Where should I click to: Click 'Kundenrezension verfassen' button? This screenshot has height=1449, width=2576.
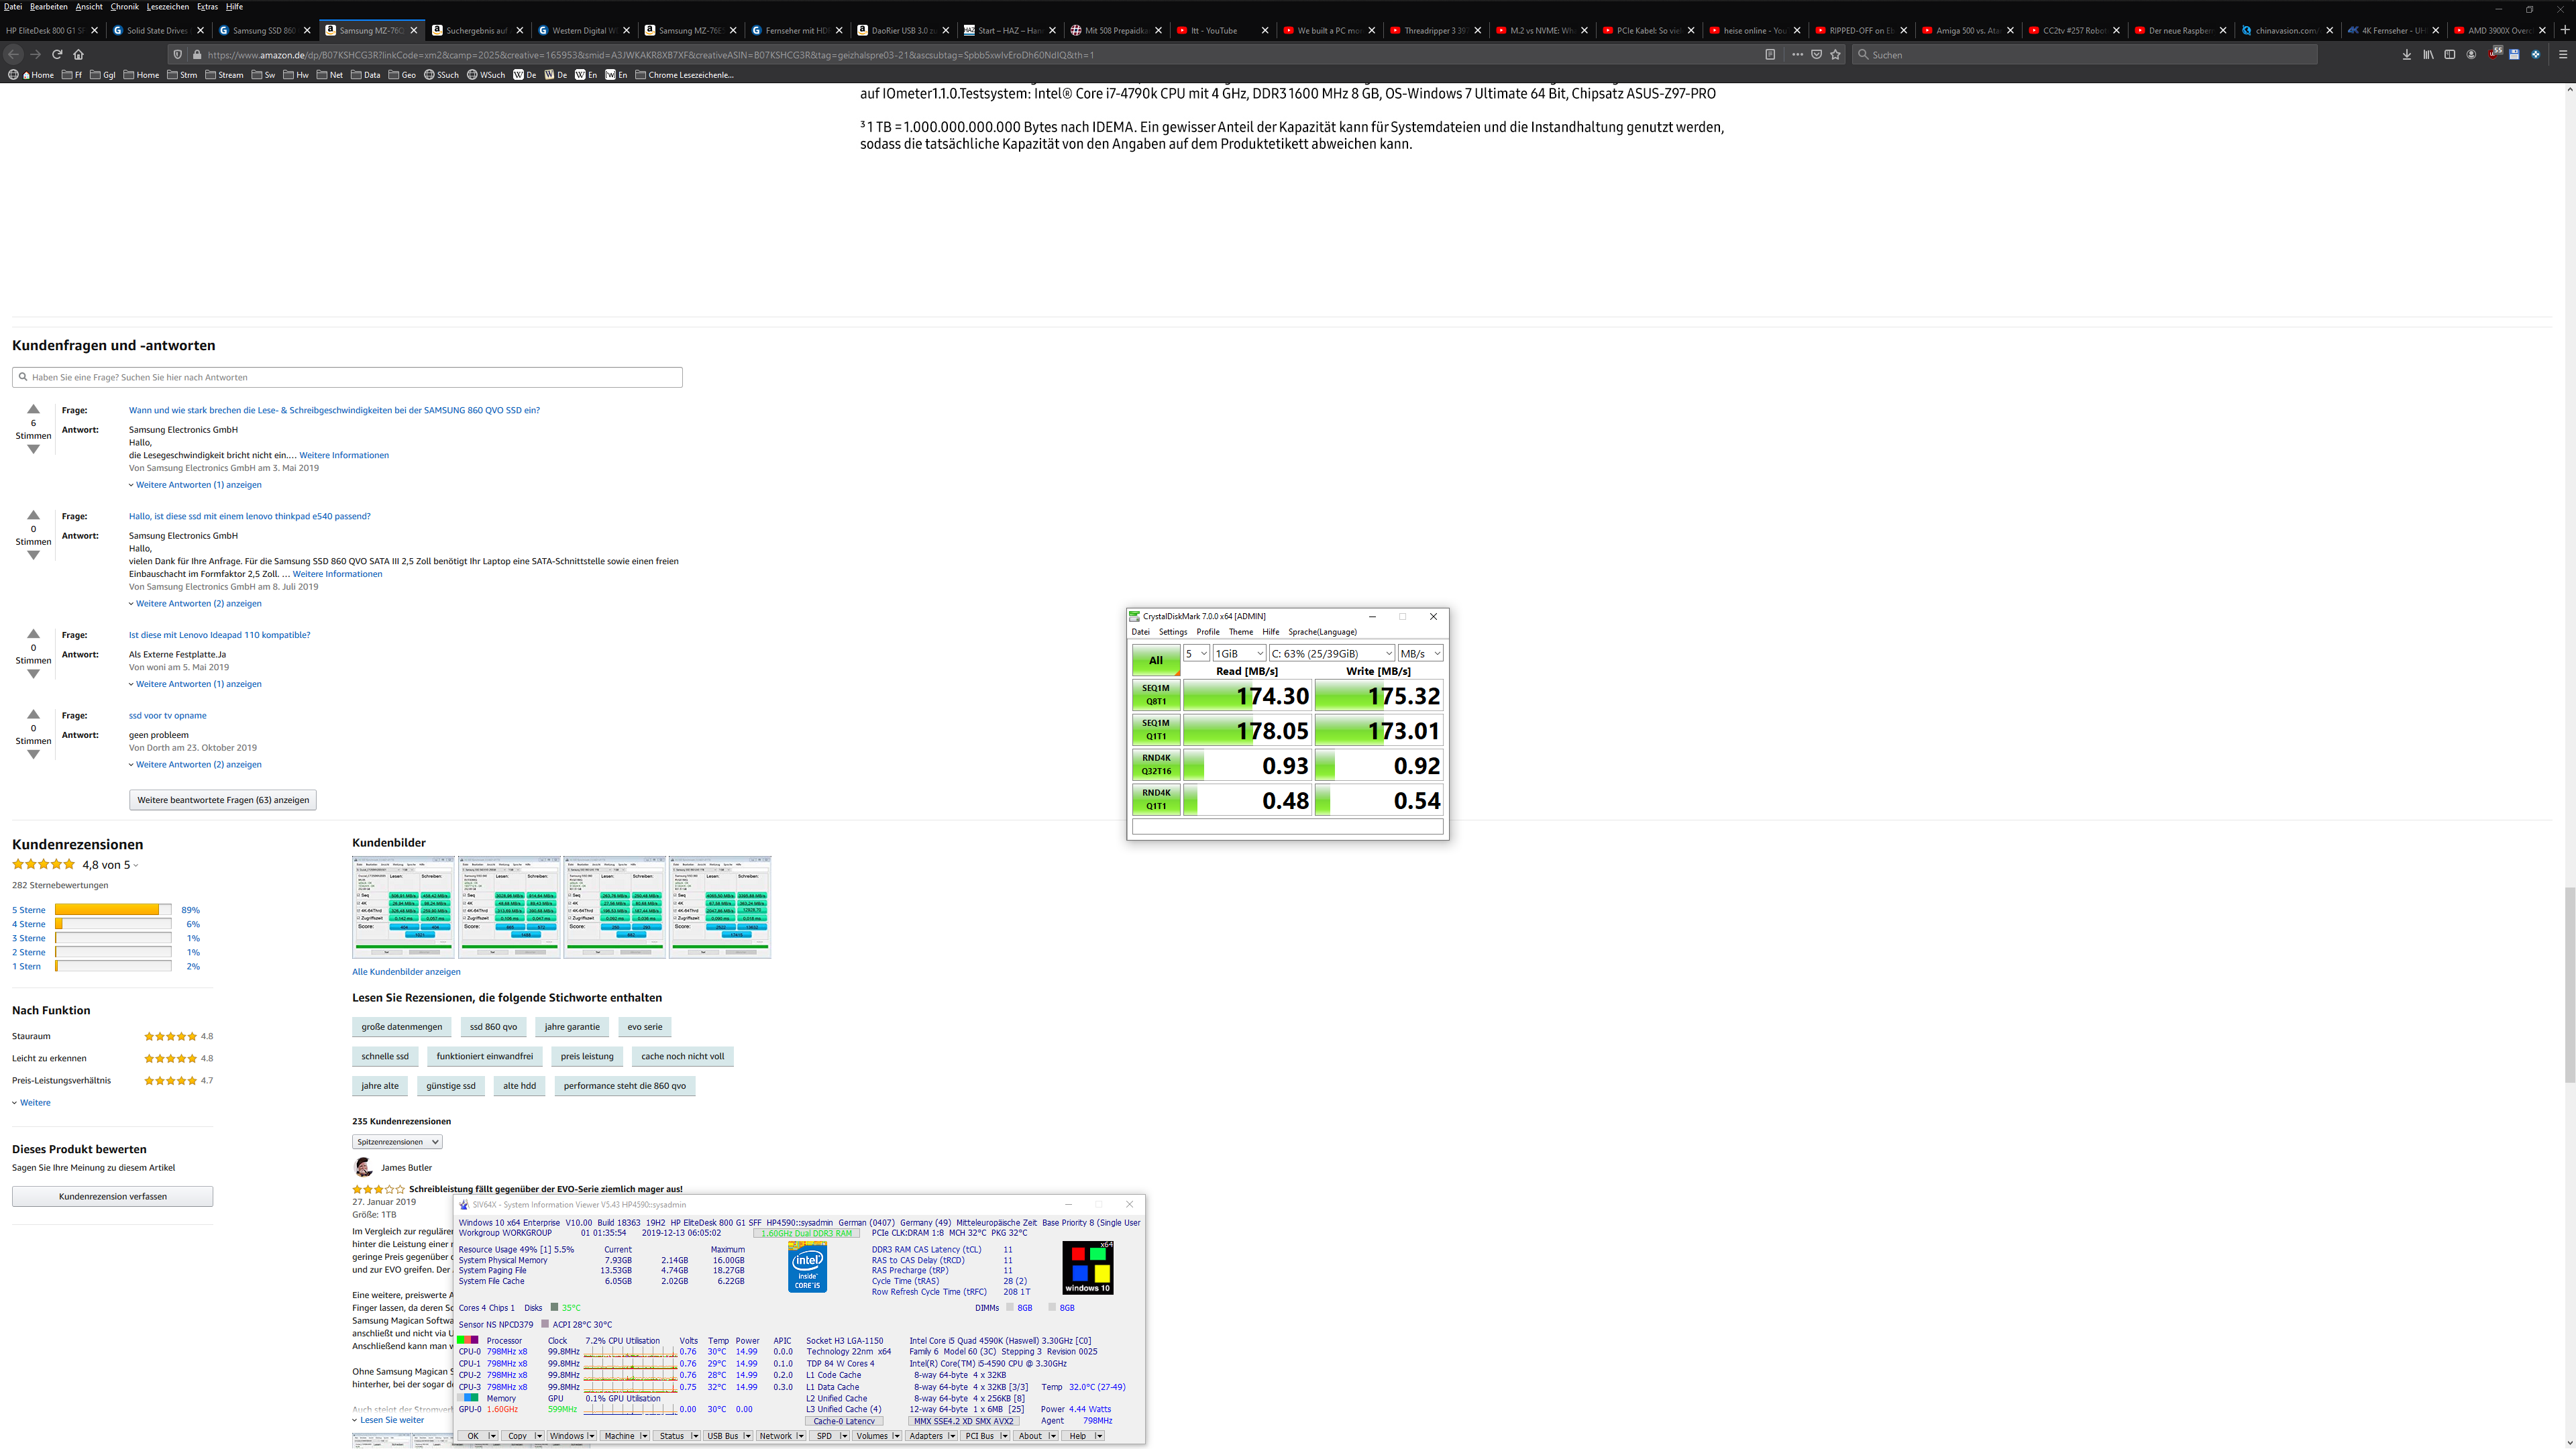[x=112, y=1196]
